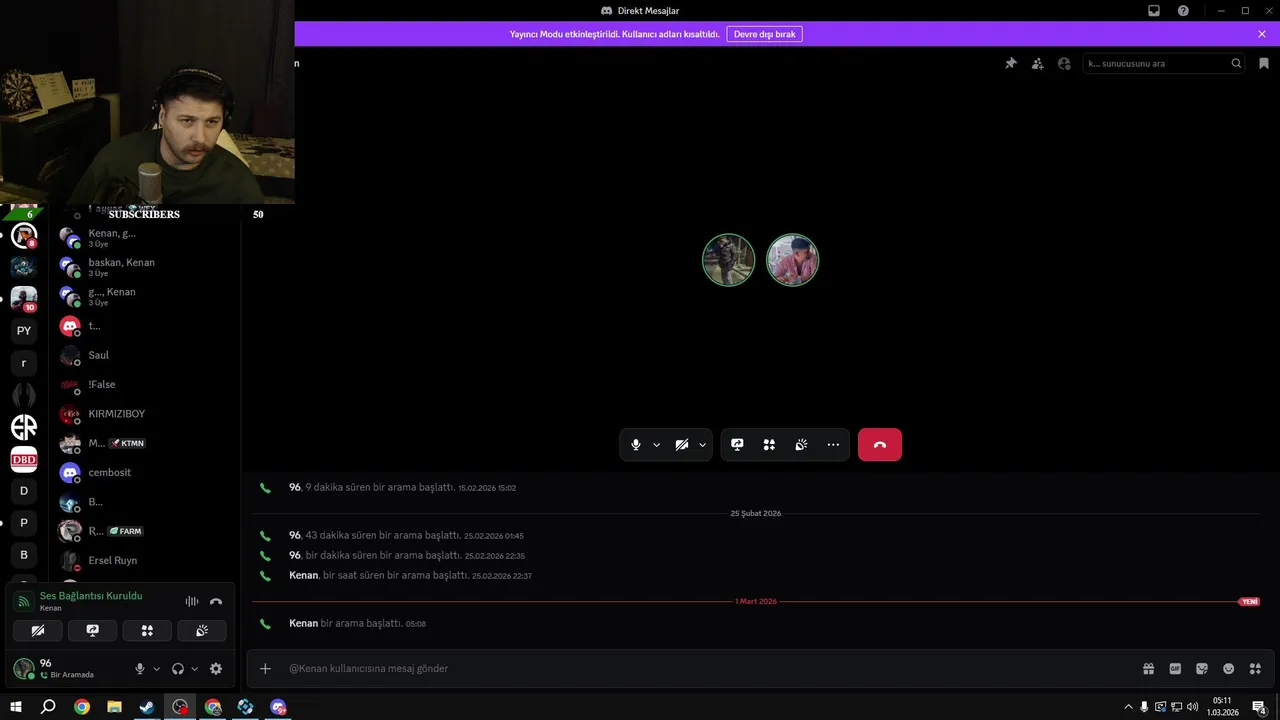The width and height of the screenshot is (1280, 720).
Task: Hang up with the red disconnect button
Action: (x=880, y=445)
